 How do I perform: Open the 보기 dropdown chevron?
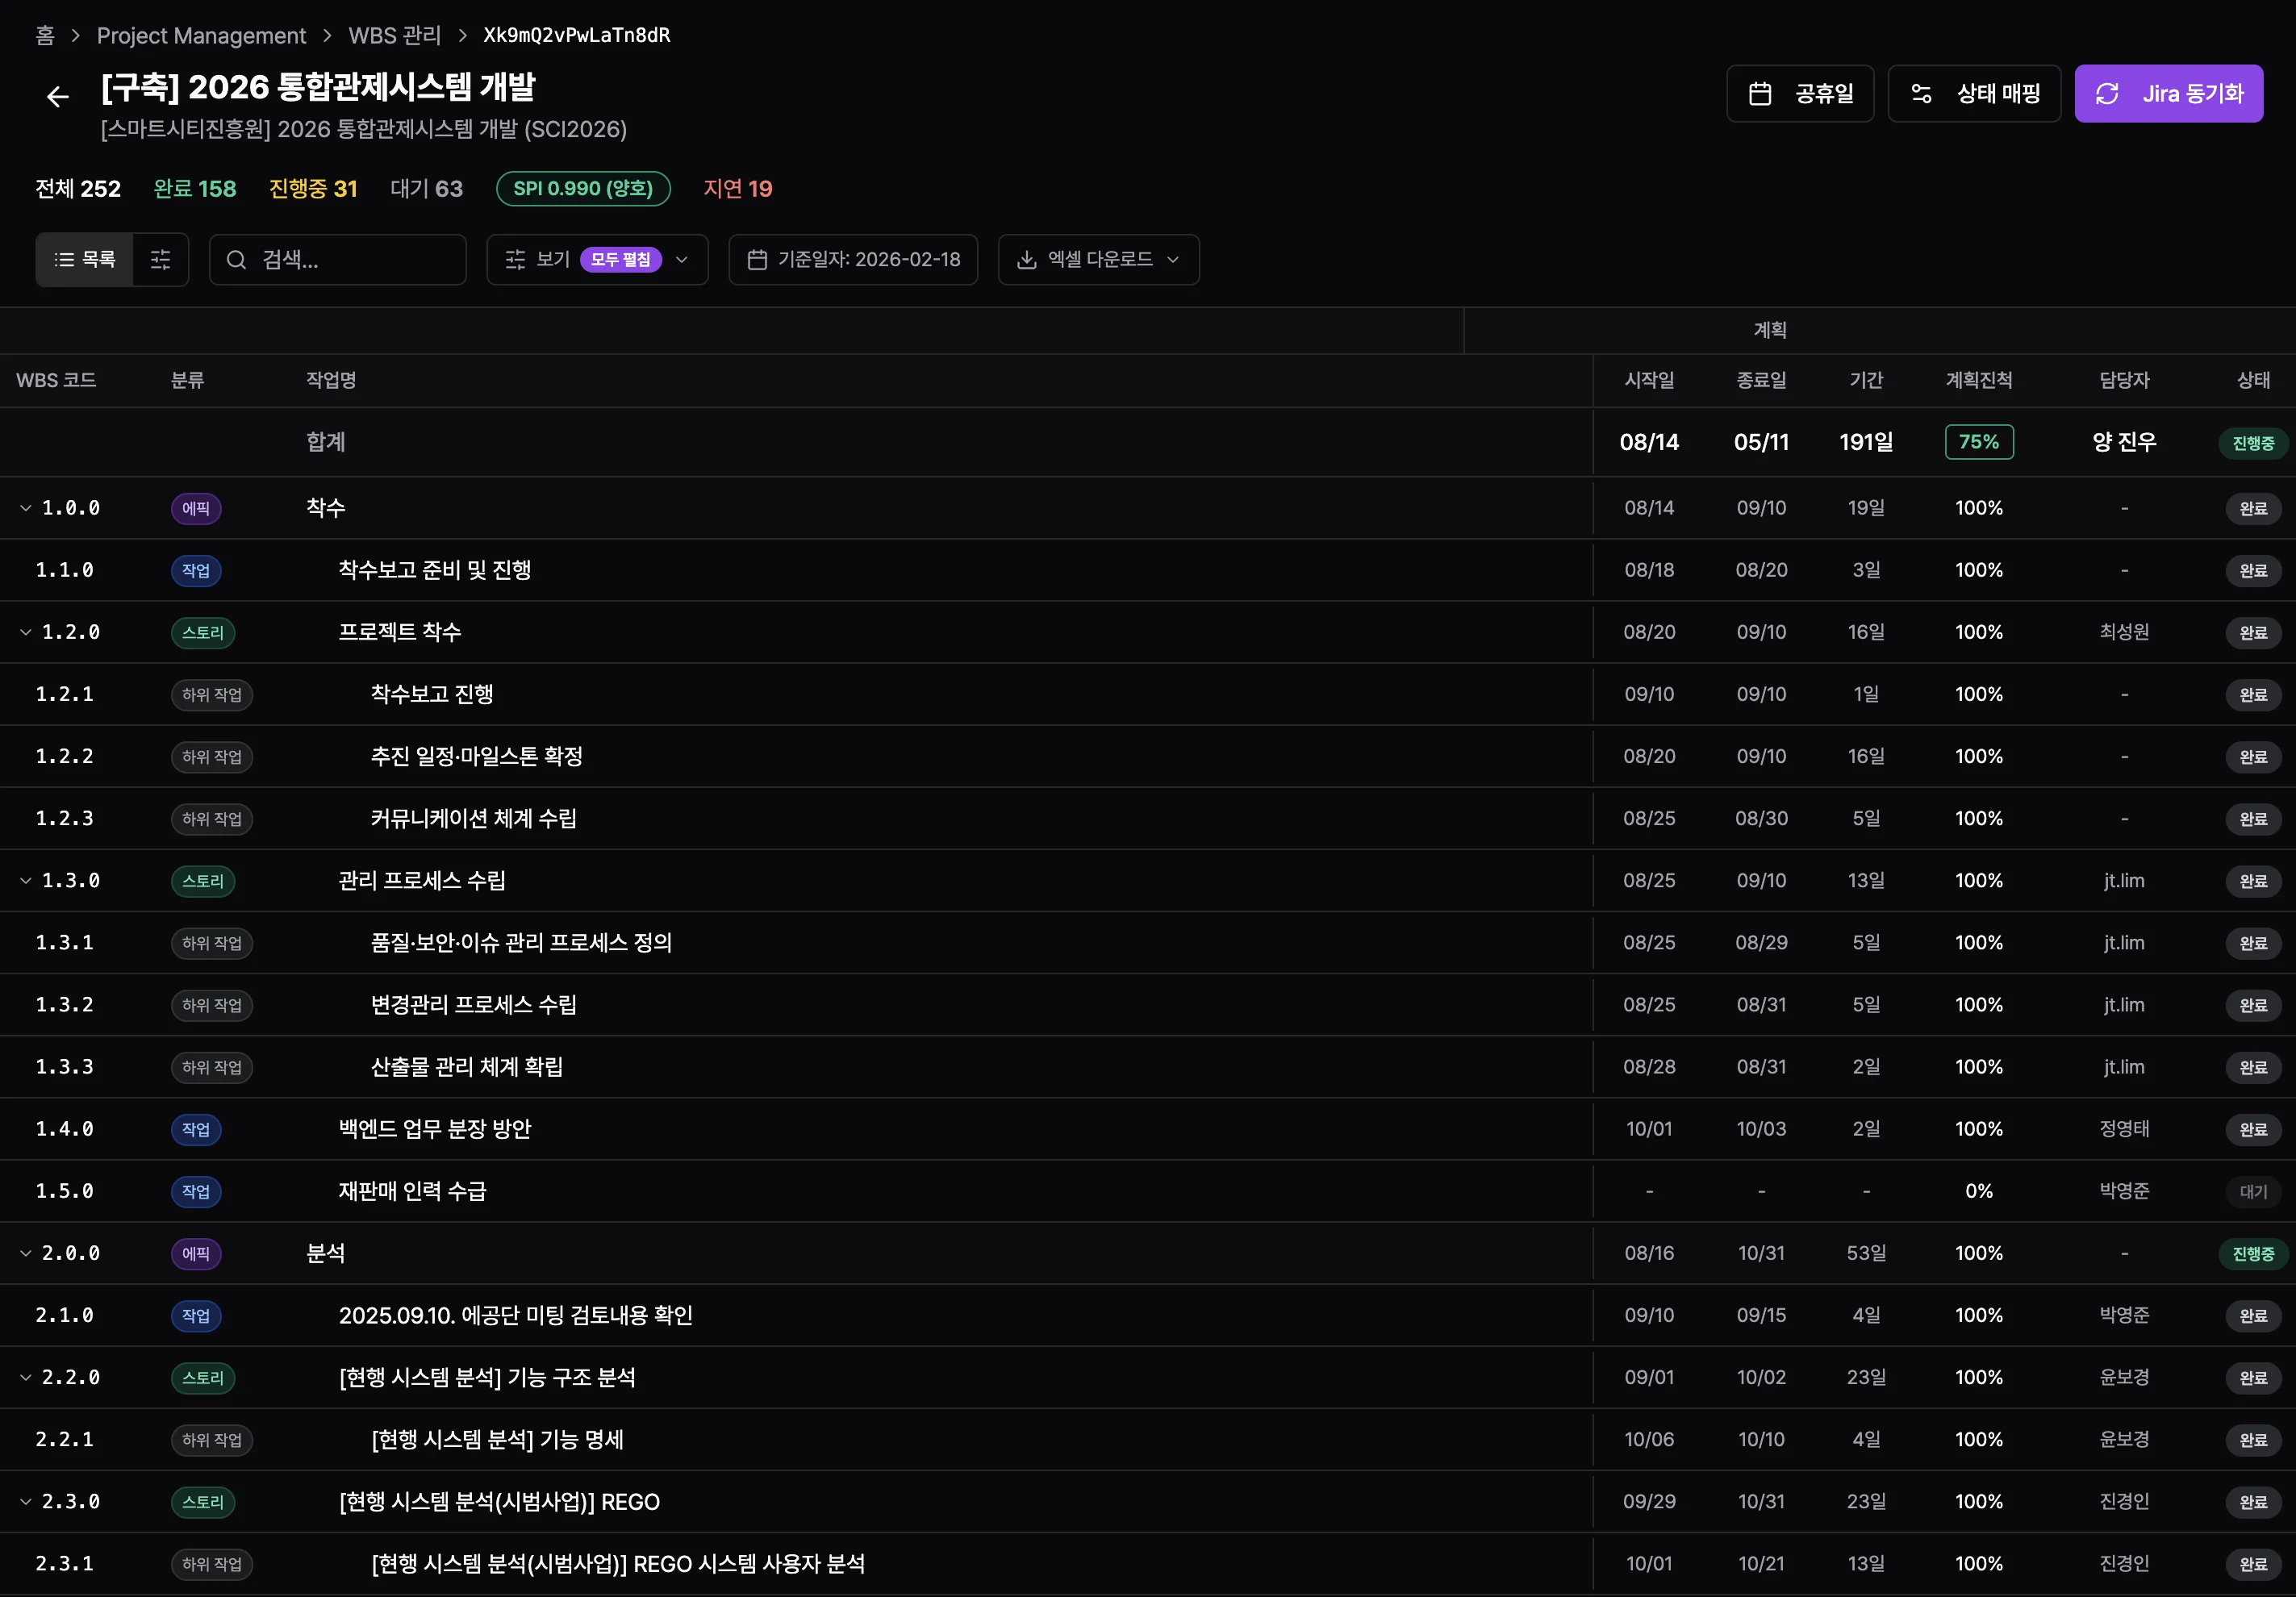tap(682, 260)
